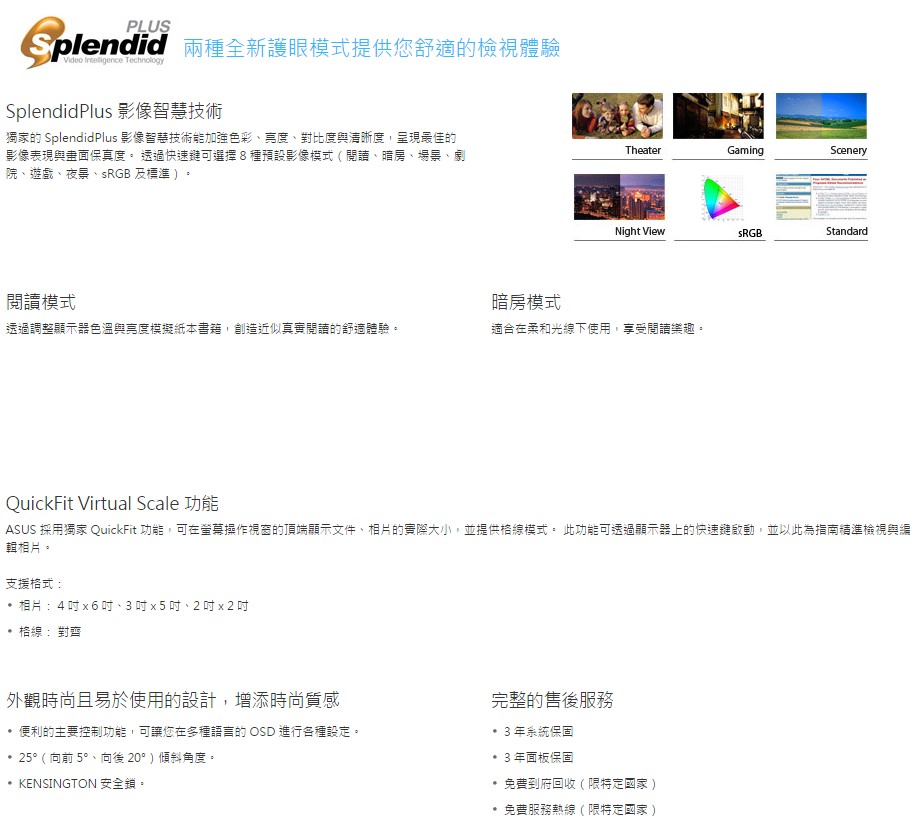Click the 閱讀模式 heading
924x840 pixels.
pyautogui.click(x=41, y=302)
